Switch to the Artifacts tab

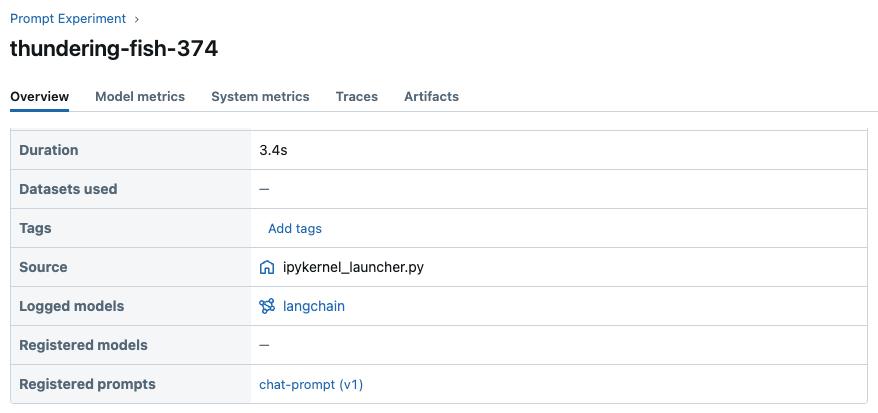[x=431, y=97]
